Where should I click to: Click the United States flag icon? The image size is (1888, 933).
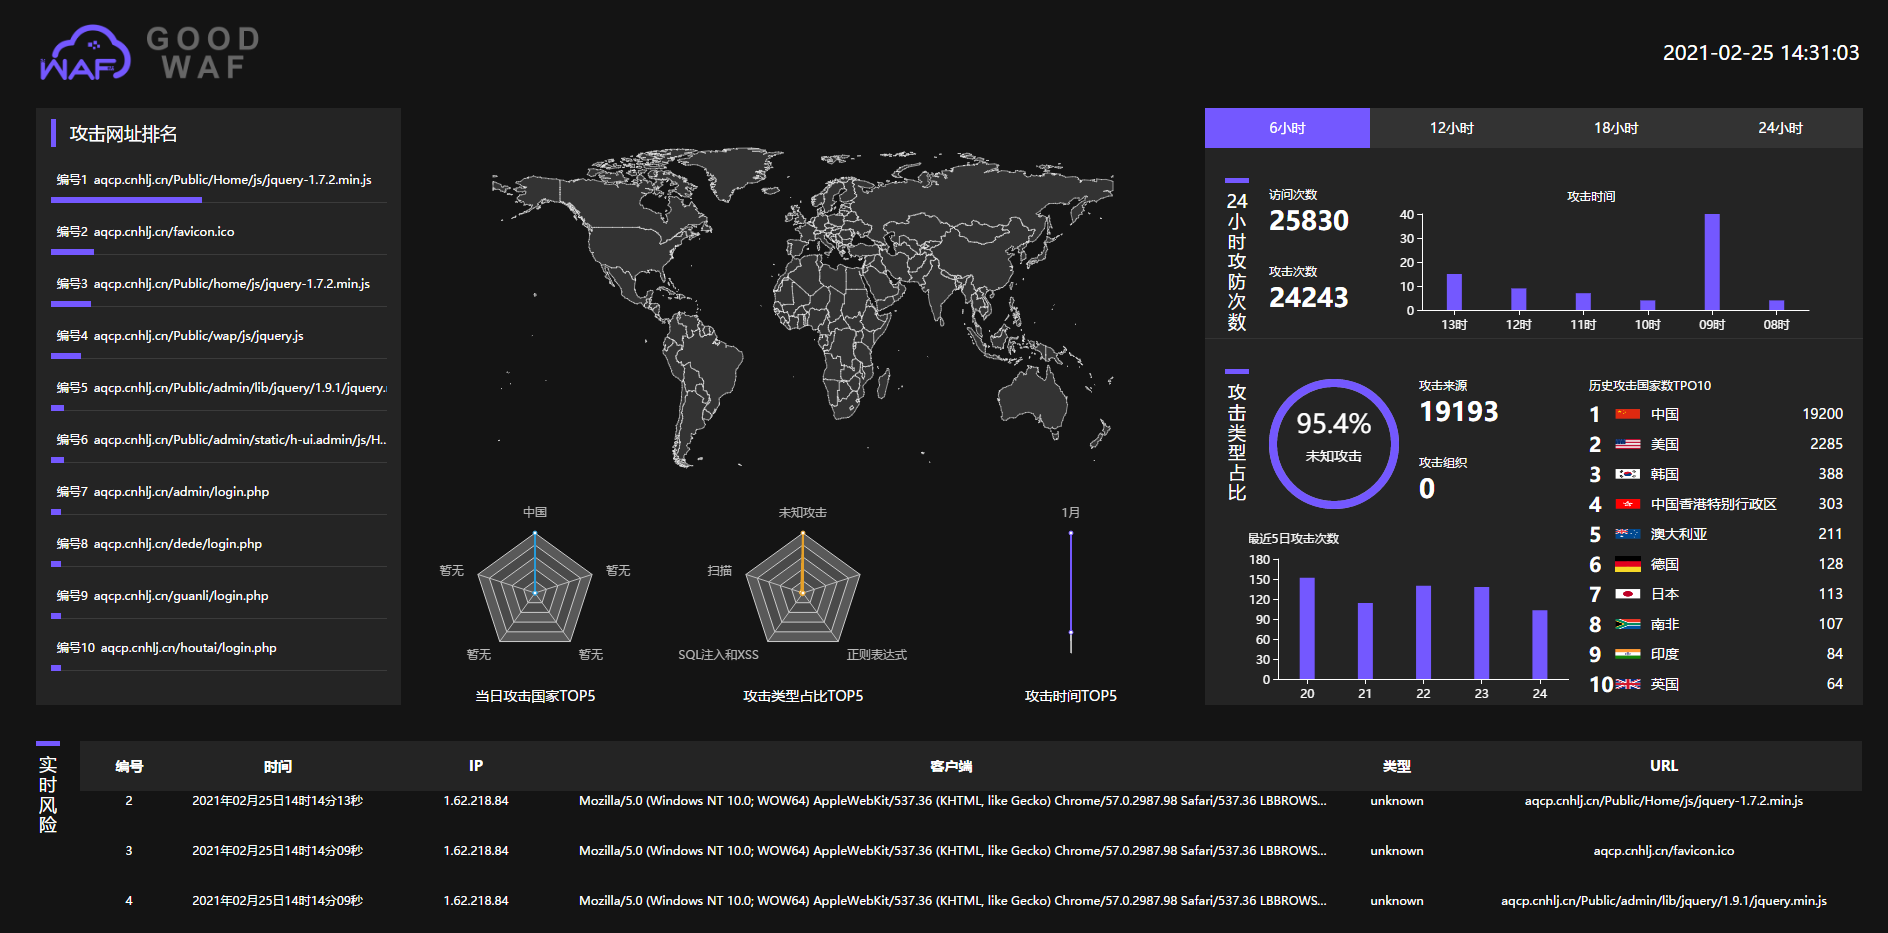point(1627,444)
